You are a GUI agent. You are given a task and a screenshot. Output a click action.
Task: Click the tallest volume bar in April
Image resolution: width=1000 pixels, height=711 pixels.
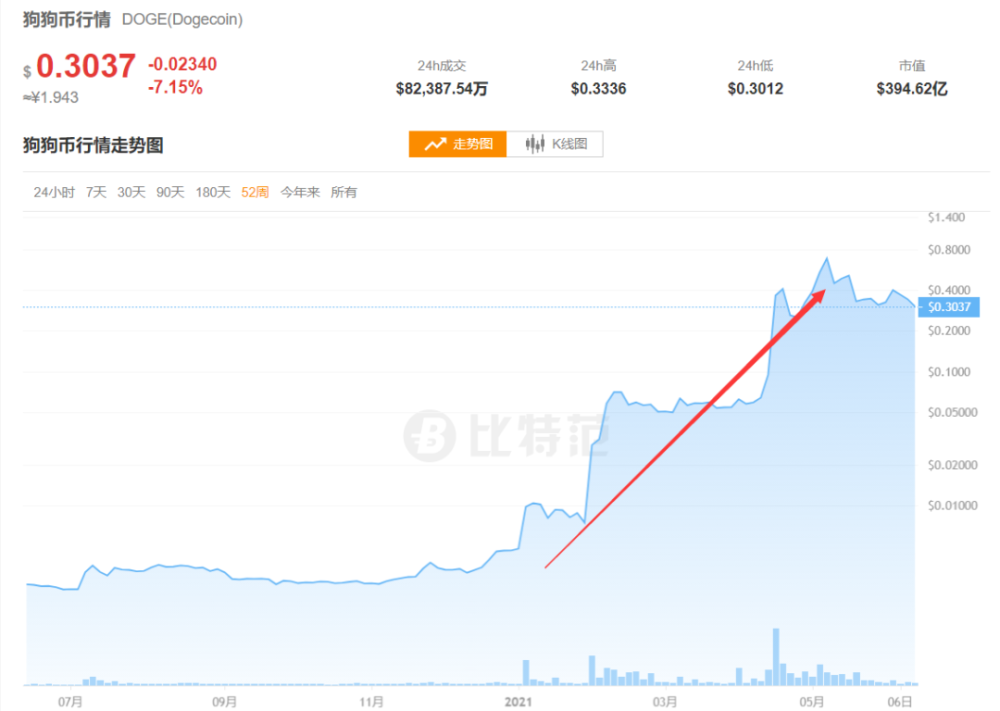click(776, 657)
